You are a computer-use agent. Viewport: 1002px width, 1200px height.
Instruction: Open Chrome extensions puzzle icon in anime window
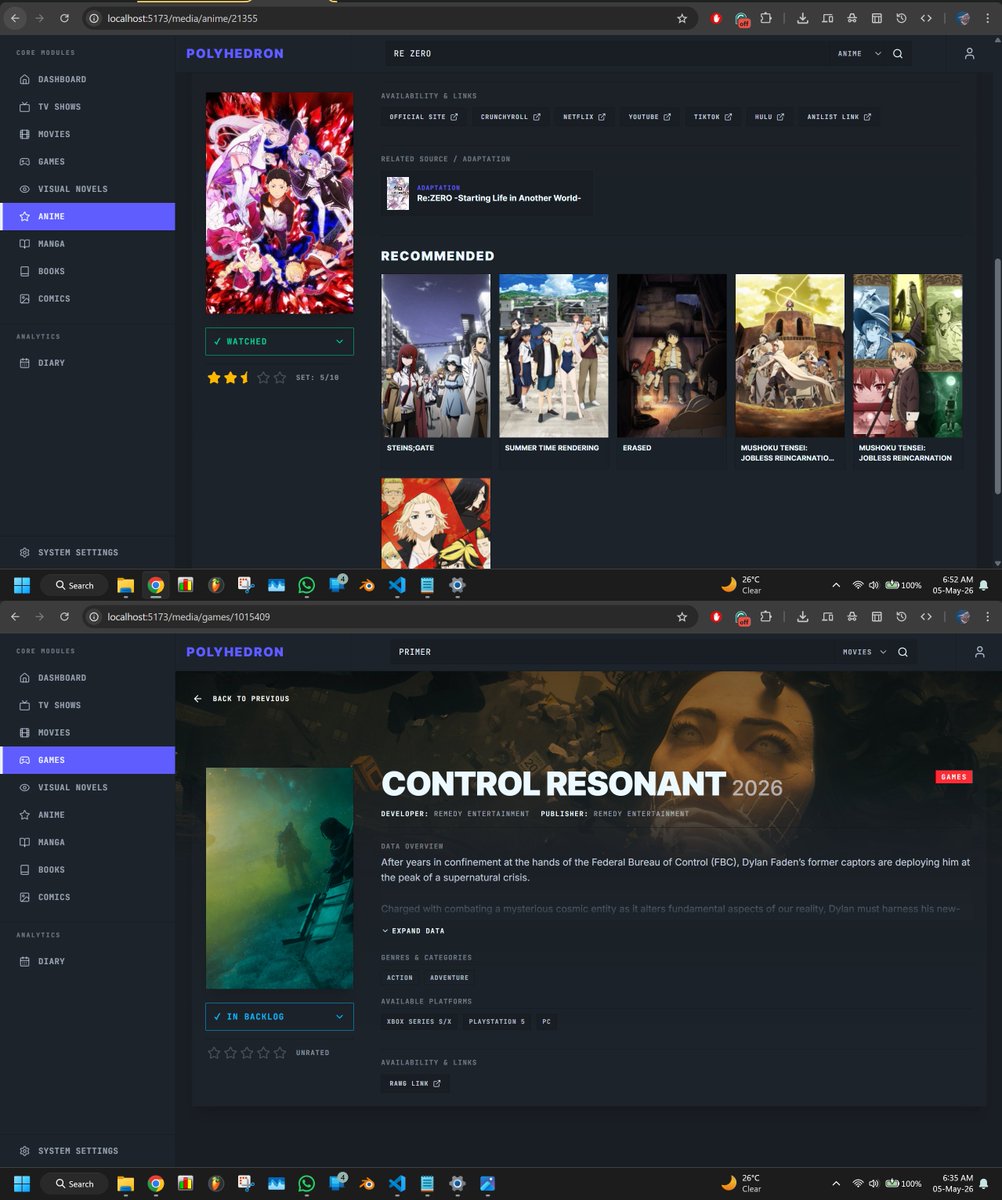pos(766,18)
